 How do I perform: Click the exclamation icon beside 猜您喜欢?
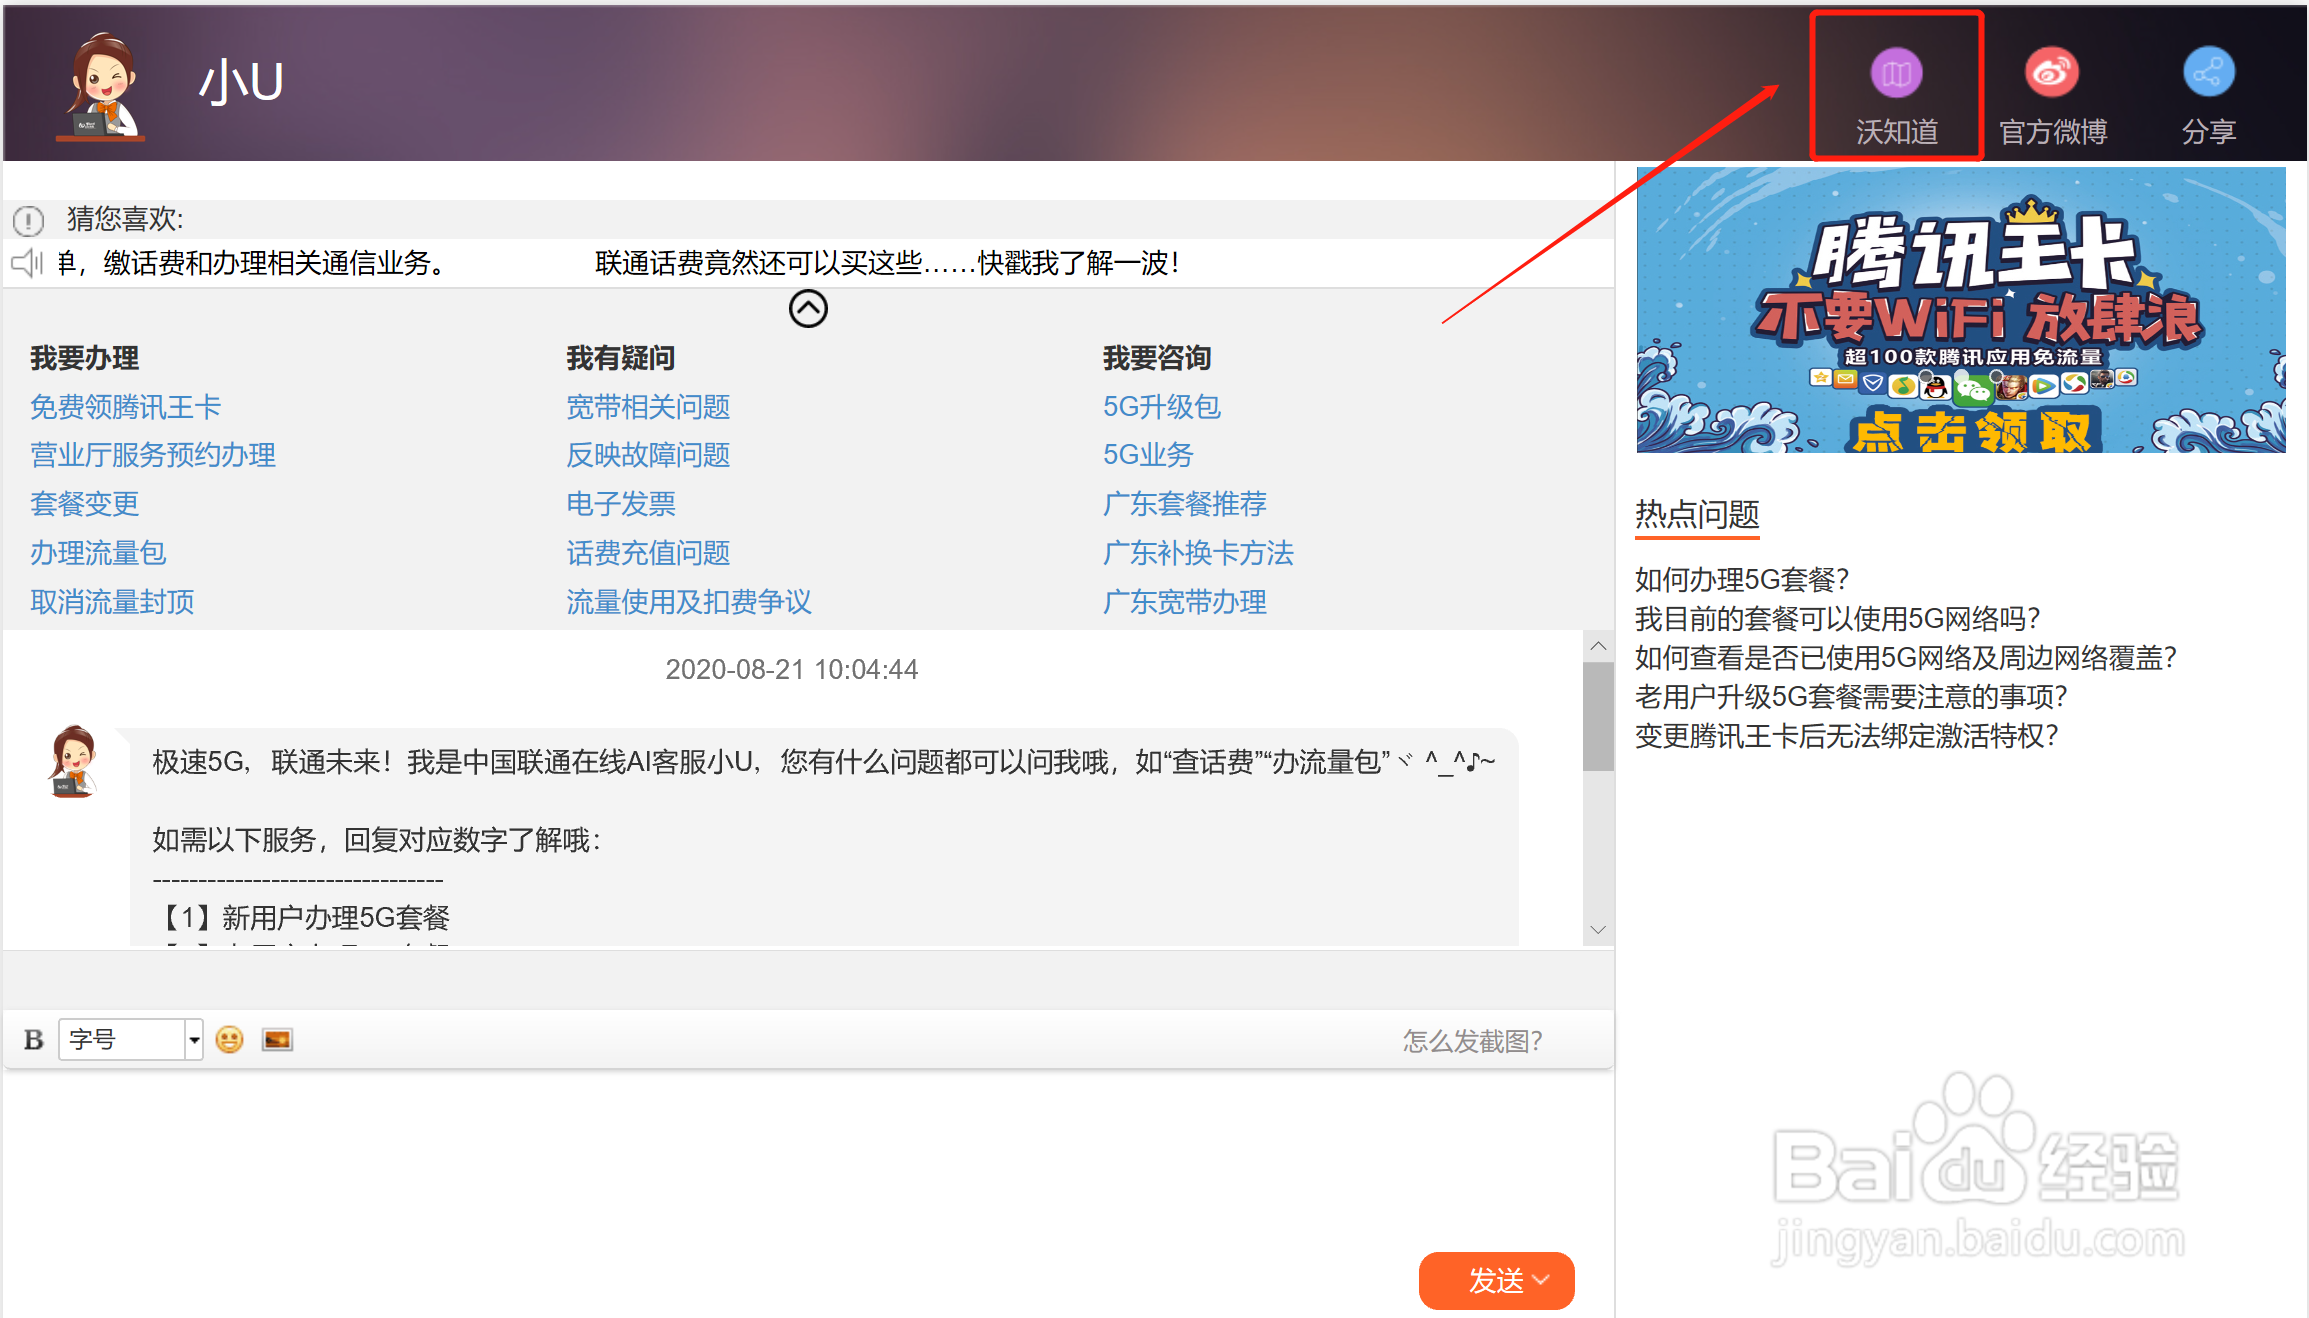[x=29, y=221]
